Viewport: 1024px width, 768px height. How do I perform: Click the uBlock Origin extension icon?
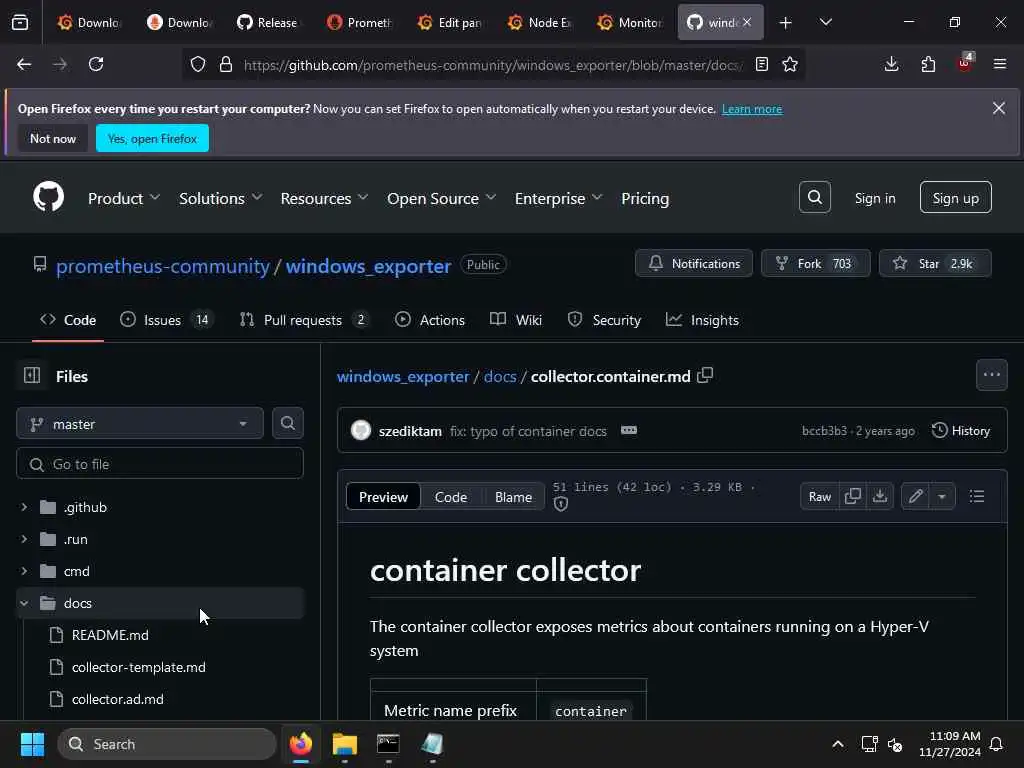click(x=964, y=64)
